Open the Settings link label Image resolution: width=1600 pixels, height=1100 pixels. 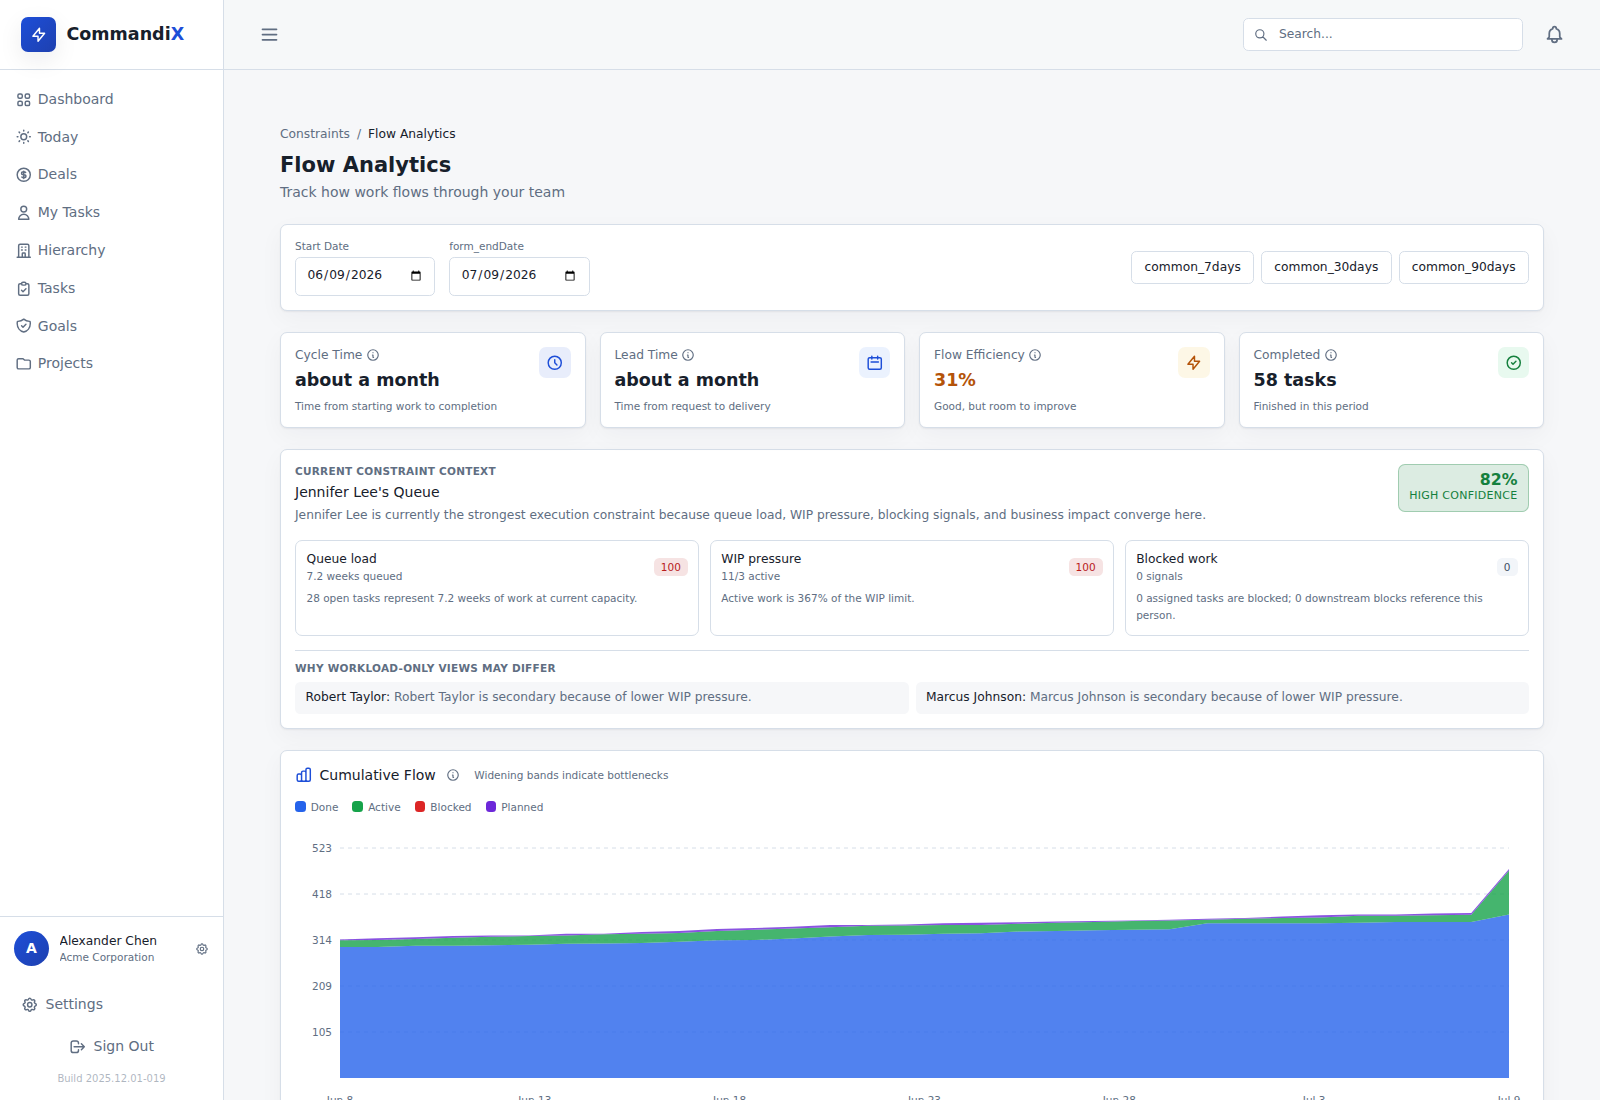pos(74,1004)
